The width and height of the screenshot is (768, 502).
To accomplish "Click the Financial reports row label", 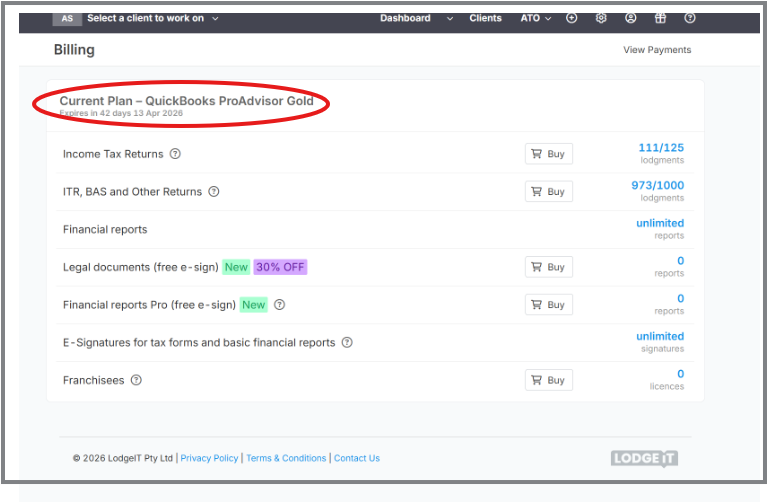I will coord(105,230).
